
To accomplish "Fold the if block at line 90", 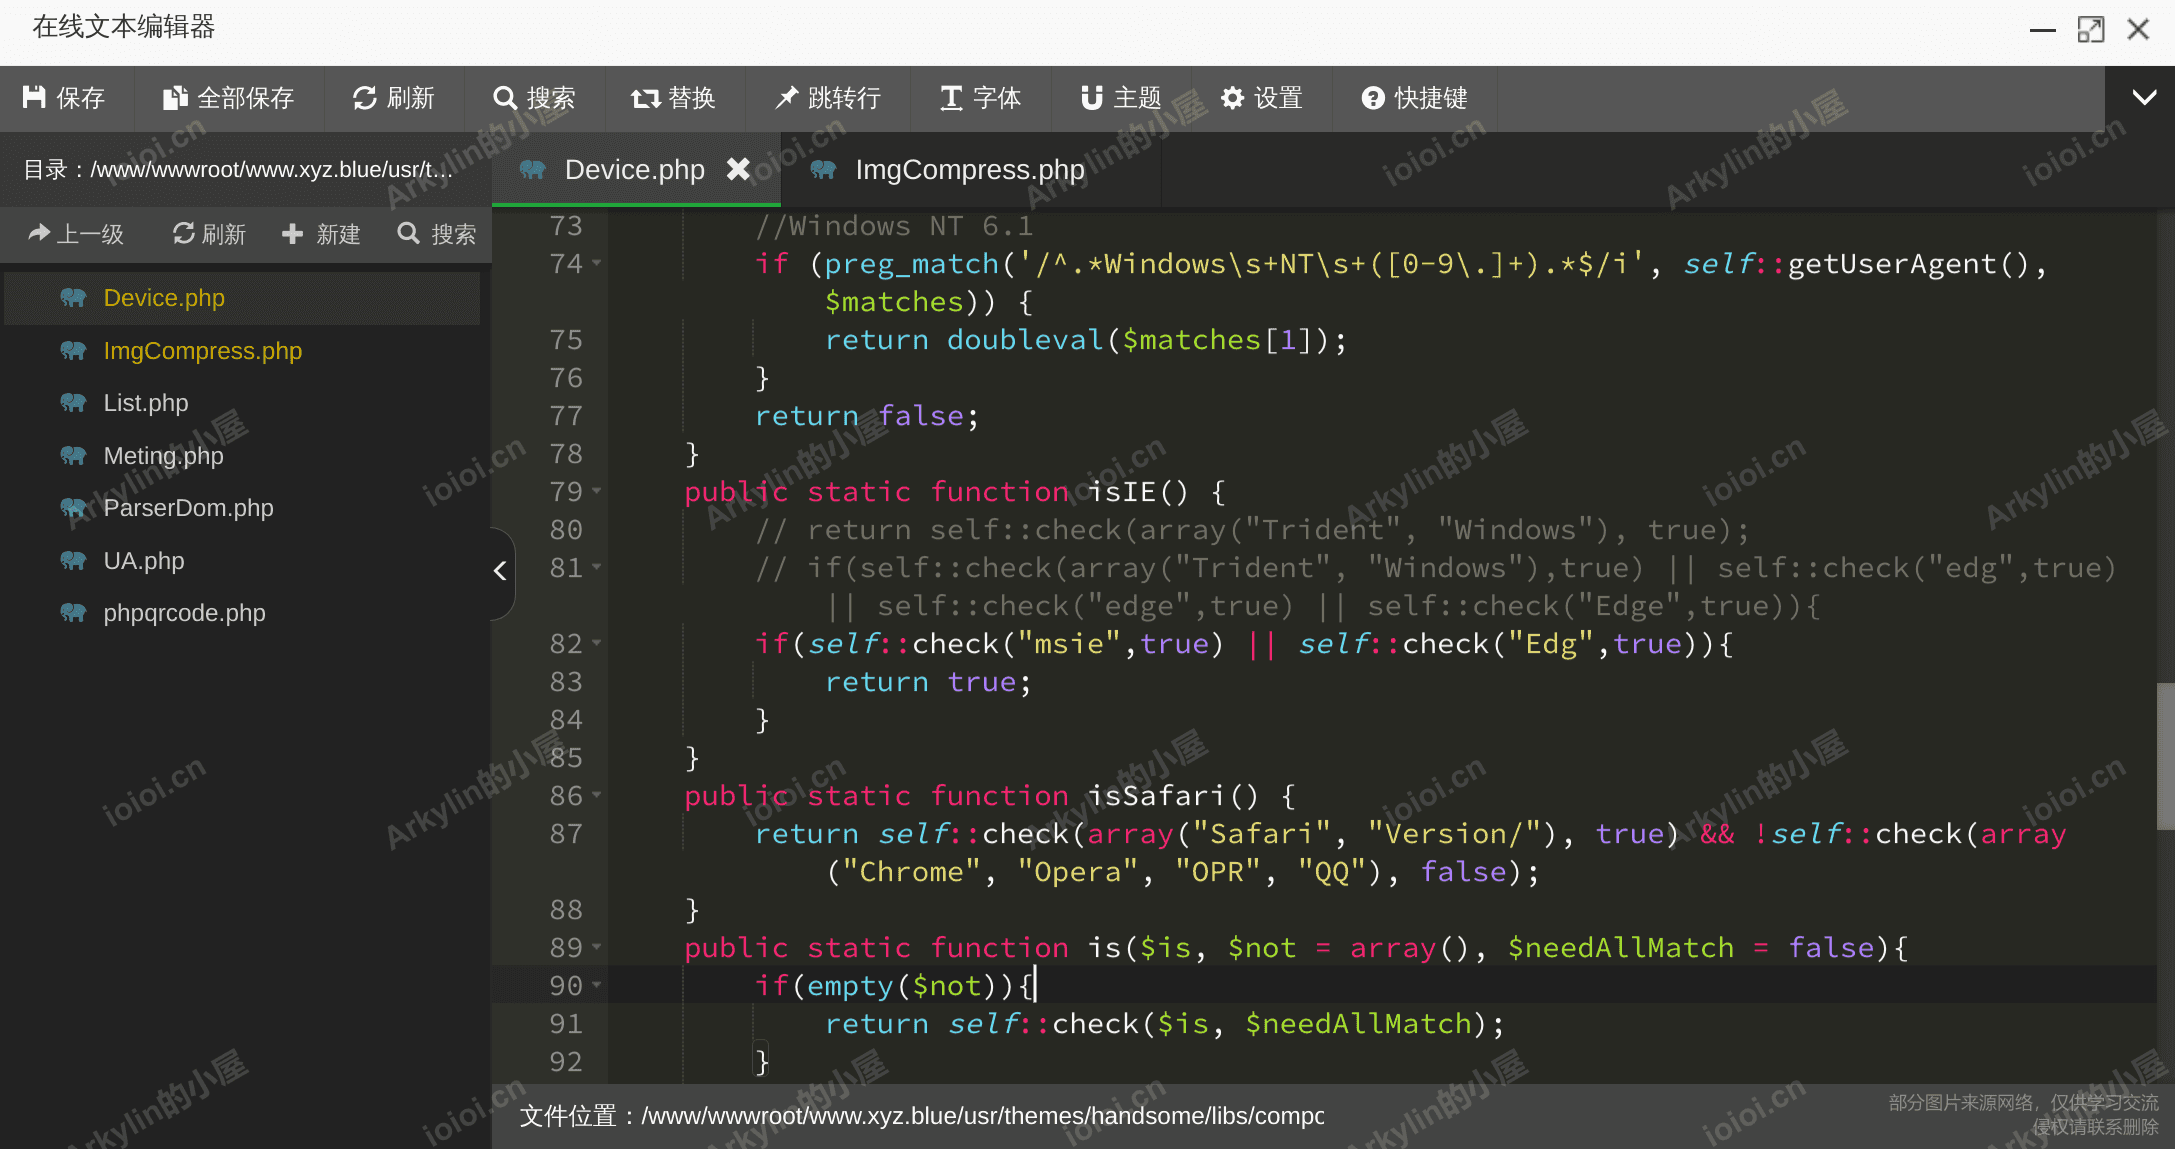I will click(597, 986).
